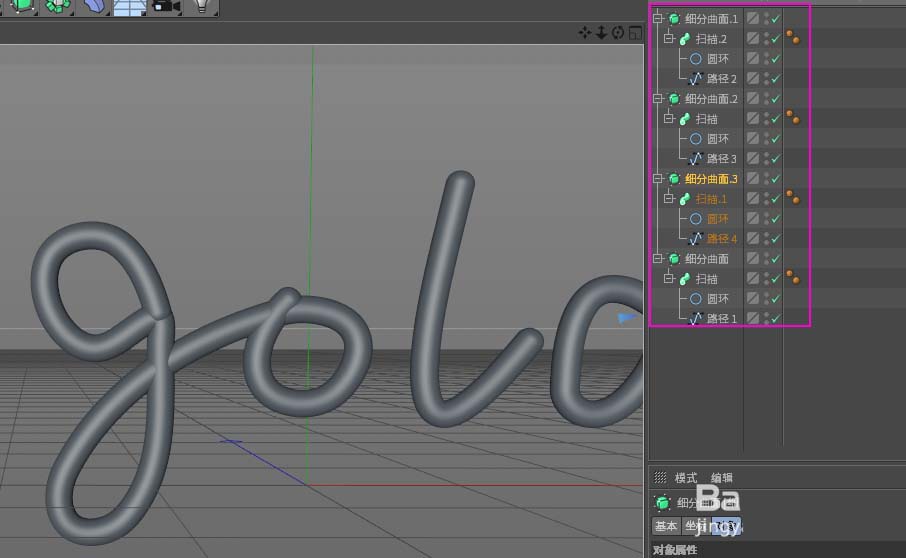Select the 路径 1 object
The width and height of the screenshot is (906, 558).
721,319
